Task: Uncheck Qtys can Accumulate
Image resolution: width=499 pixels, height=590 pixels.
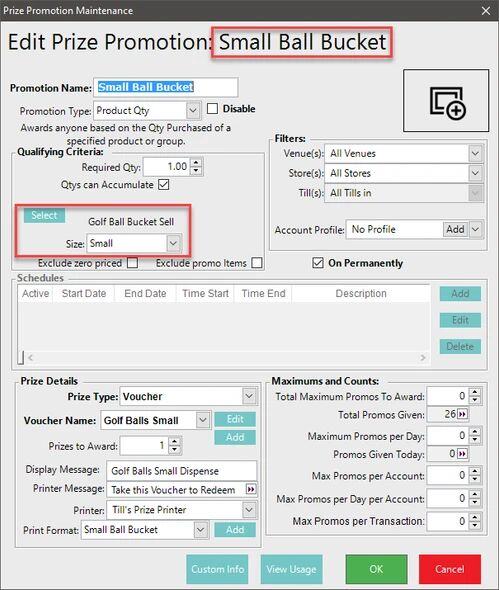Action: click(164, 184)
